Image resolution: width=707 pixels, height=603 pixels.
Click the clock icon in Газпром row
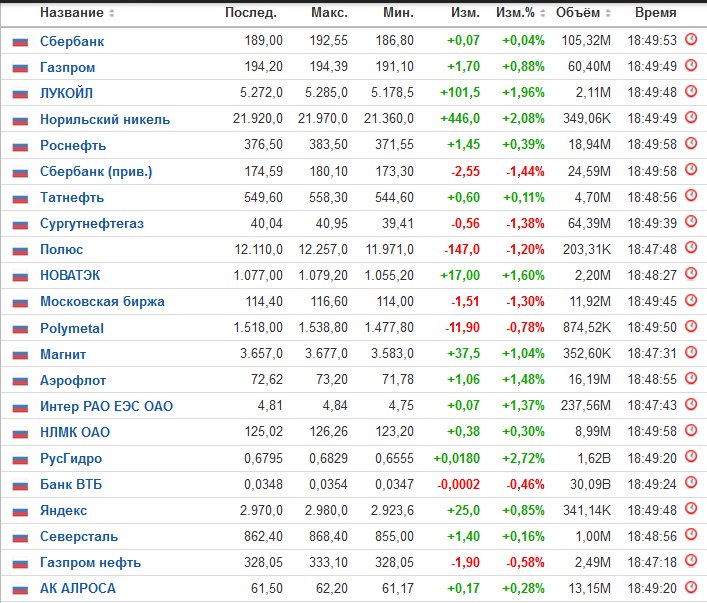[x=691, y=65]
